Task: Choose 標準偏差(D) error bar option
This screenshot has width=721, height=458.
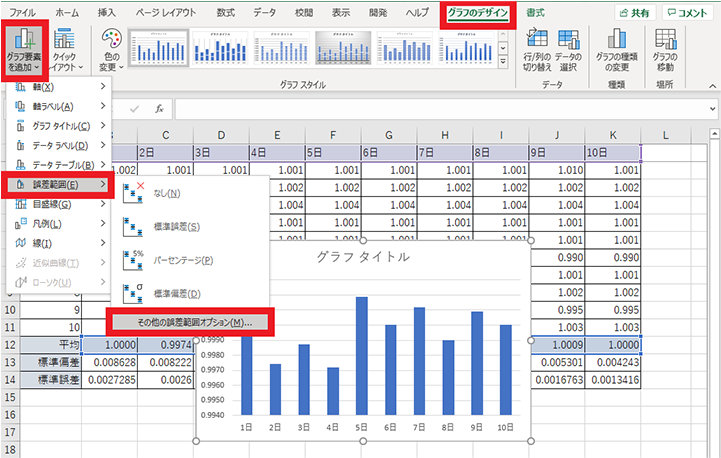Action: coord(190,293)
